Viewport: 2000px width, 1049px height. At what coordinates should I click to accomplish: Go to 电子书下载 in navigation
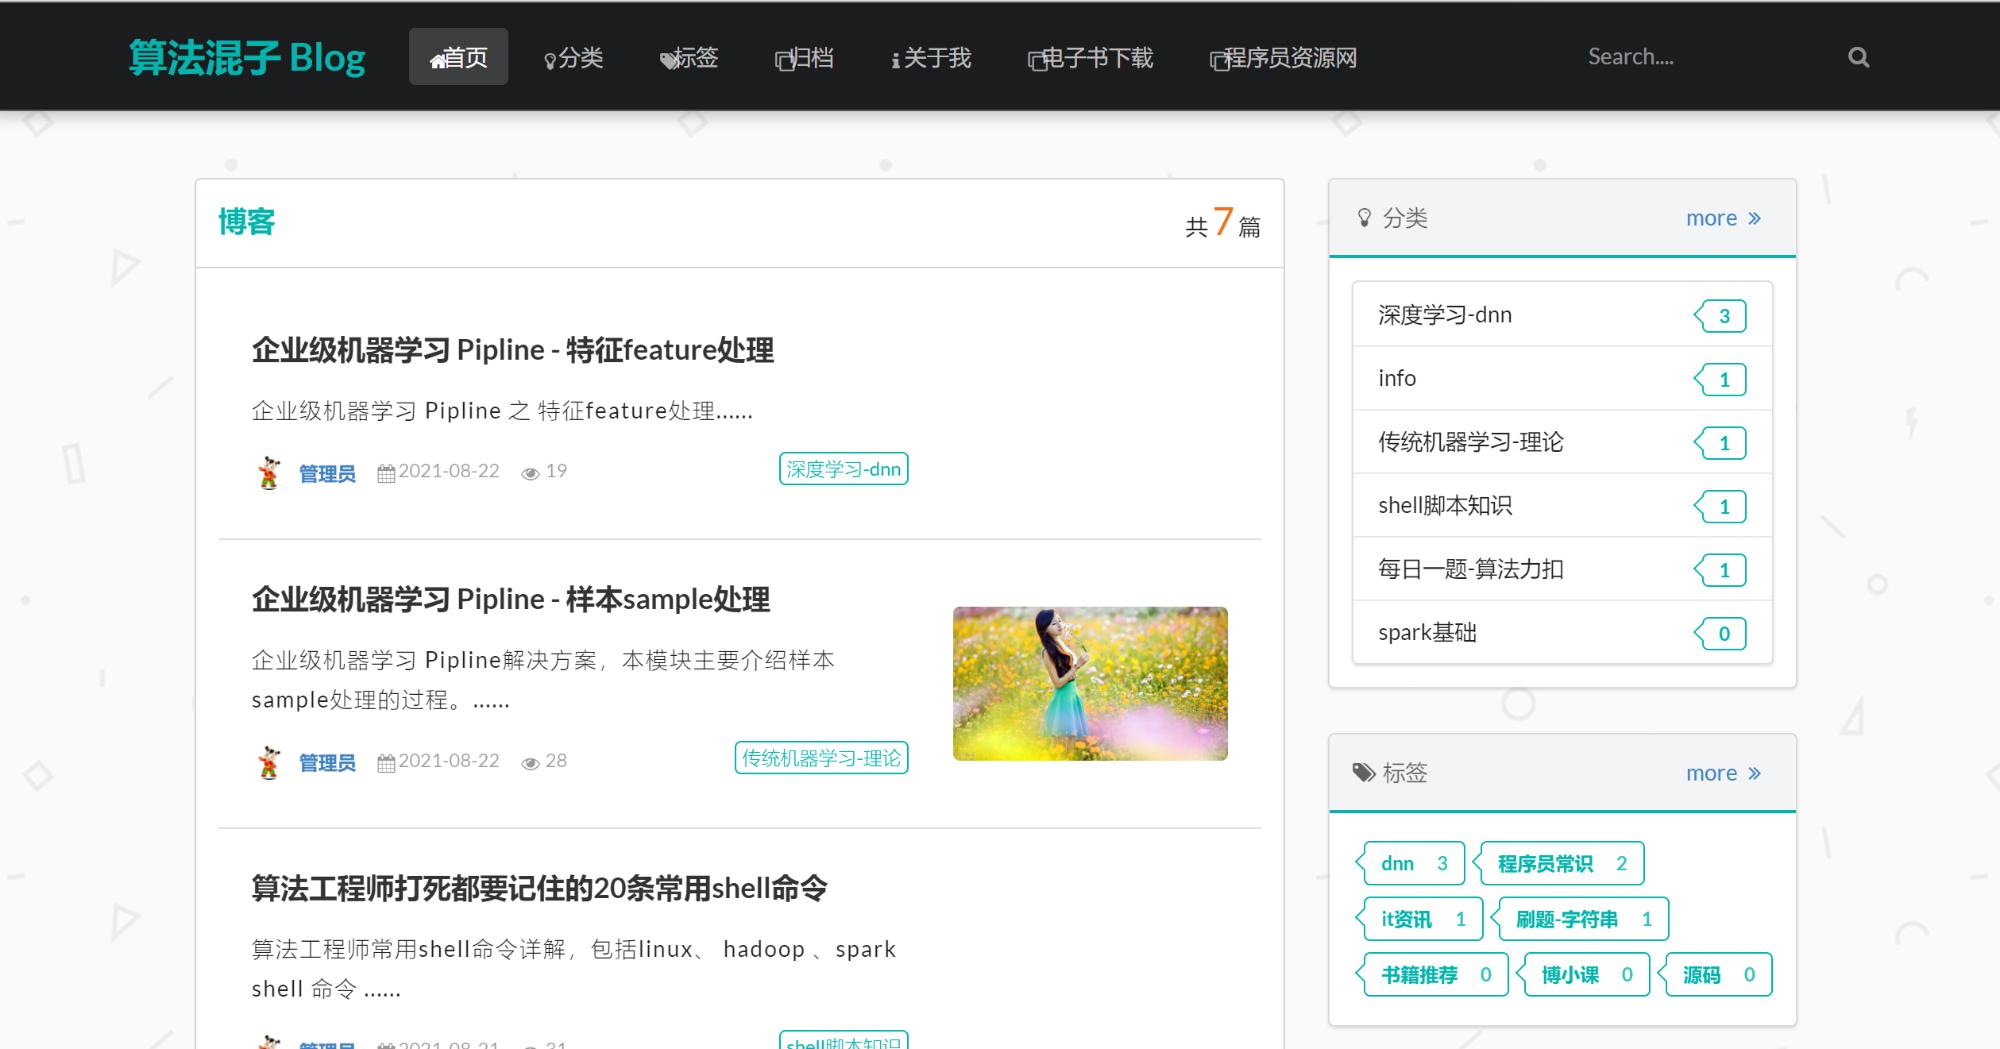[x=1090, y=57]
